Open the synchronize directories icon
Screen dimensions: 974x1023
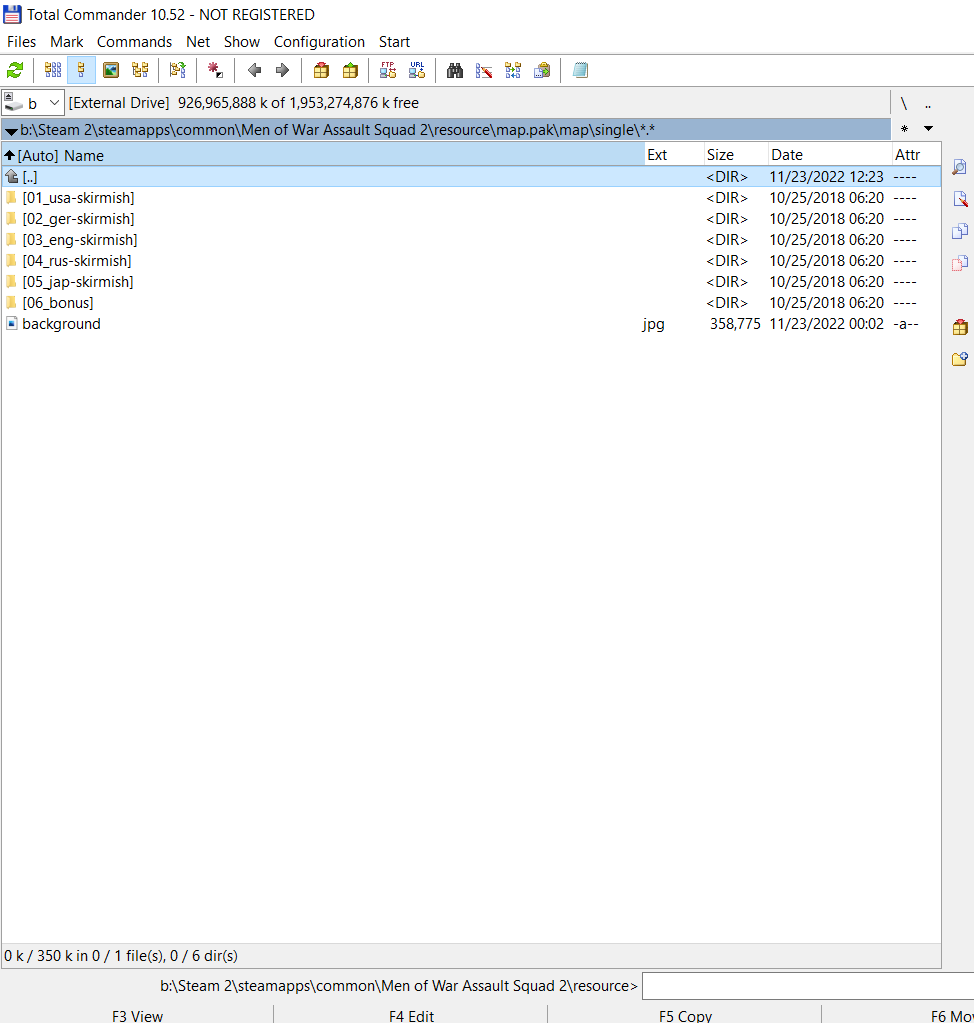coord(513,70)
